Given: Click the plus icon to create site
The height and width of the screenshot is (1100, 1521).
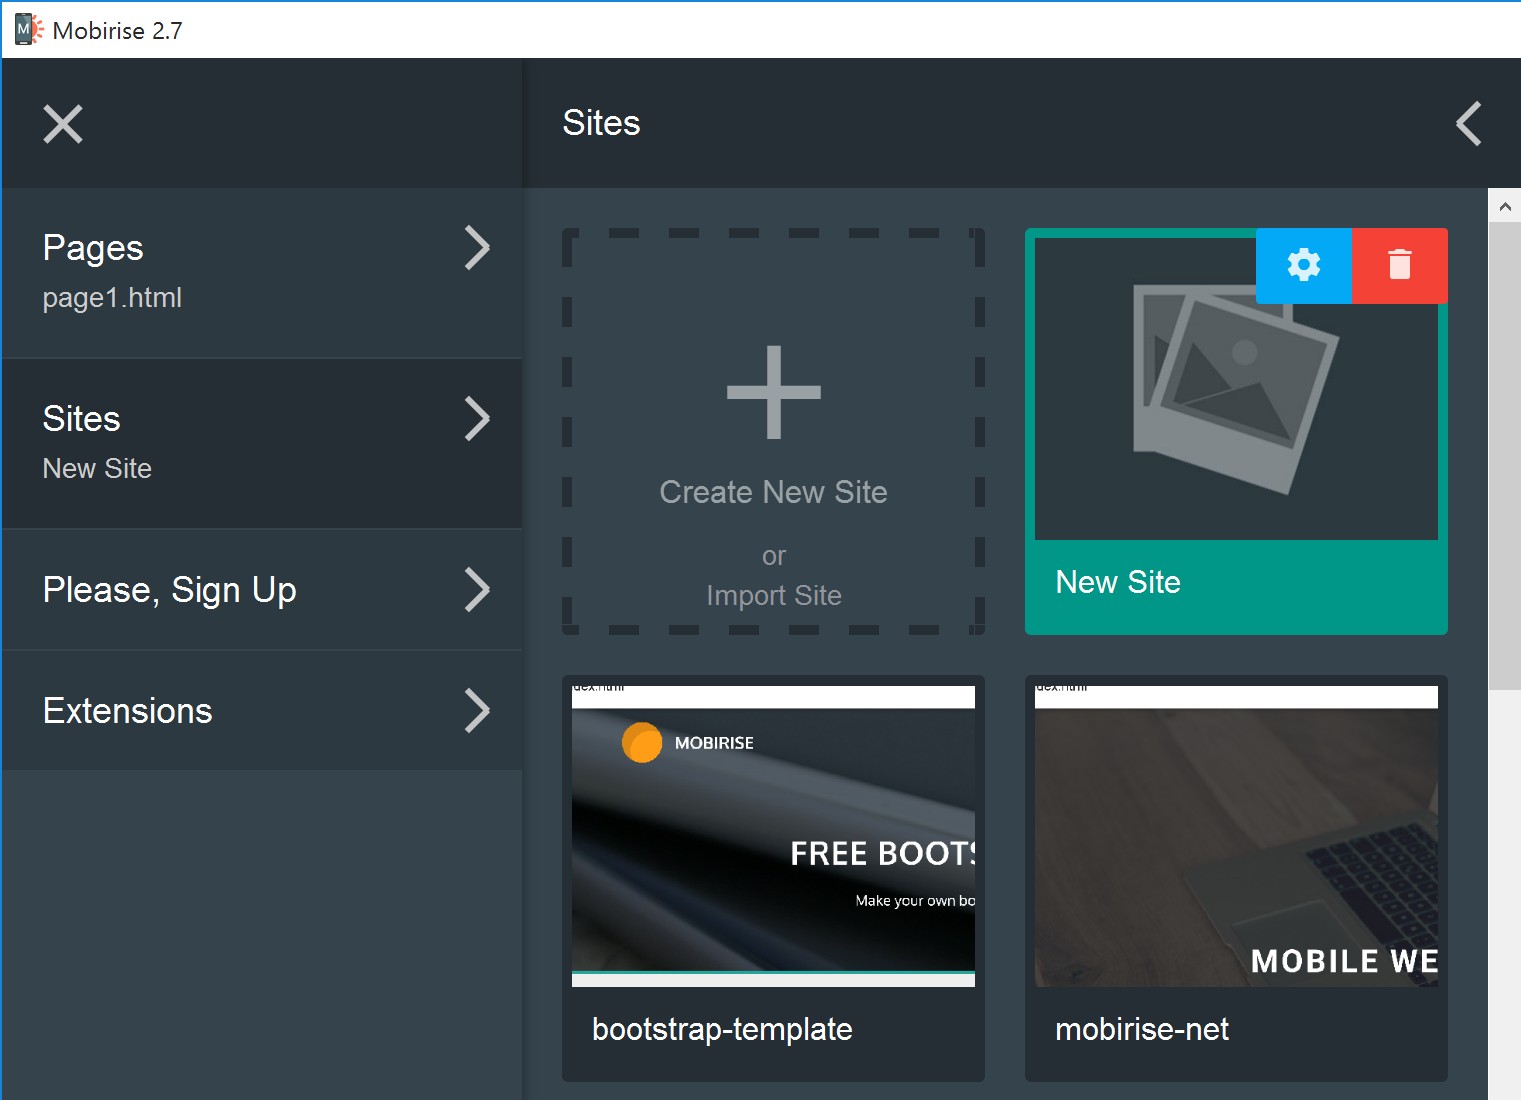Looking at the screenshot, I should click(773, 392).
